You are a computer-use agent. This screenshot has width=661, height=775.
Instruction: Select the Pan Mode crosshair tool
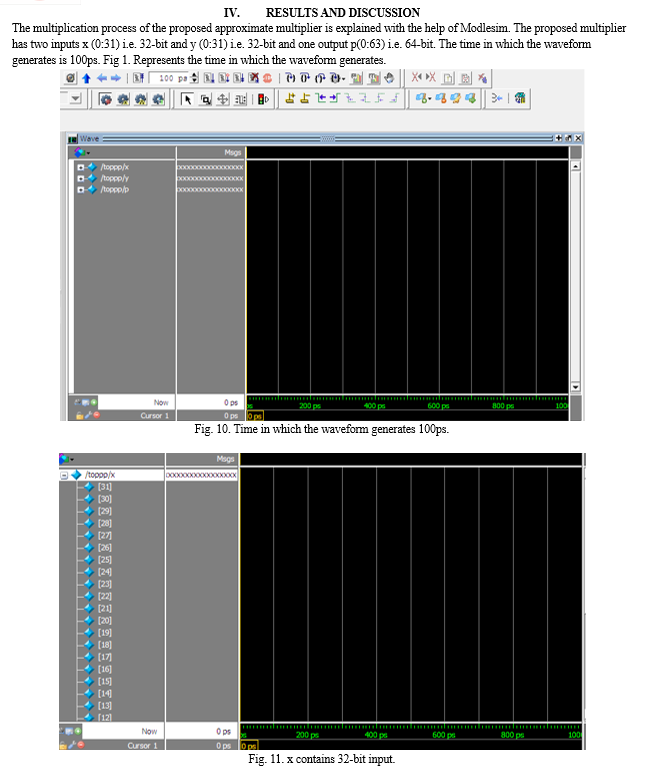pyautogui.click(x=223, y=99)
